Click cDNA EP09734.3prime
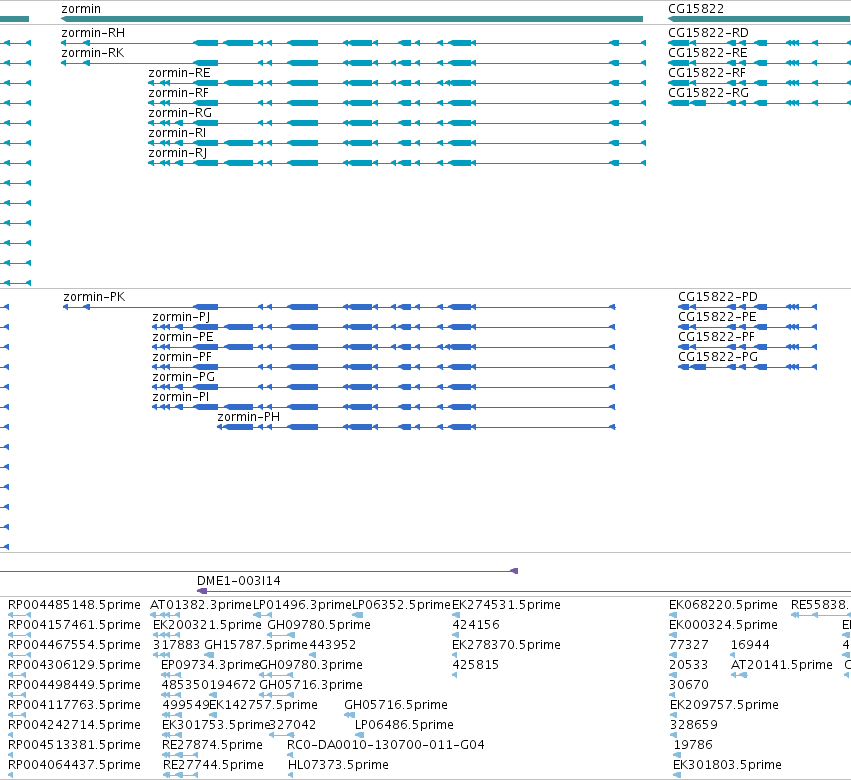The height and width of the screenshot is (780, 851). [x=211, y=665]
